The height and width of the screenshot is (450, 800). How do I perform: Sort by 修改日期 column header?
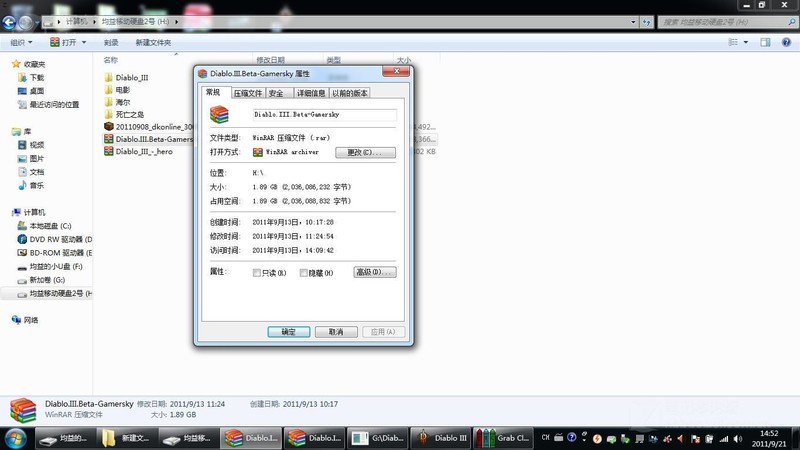(x=270, y=60)
